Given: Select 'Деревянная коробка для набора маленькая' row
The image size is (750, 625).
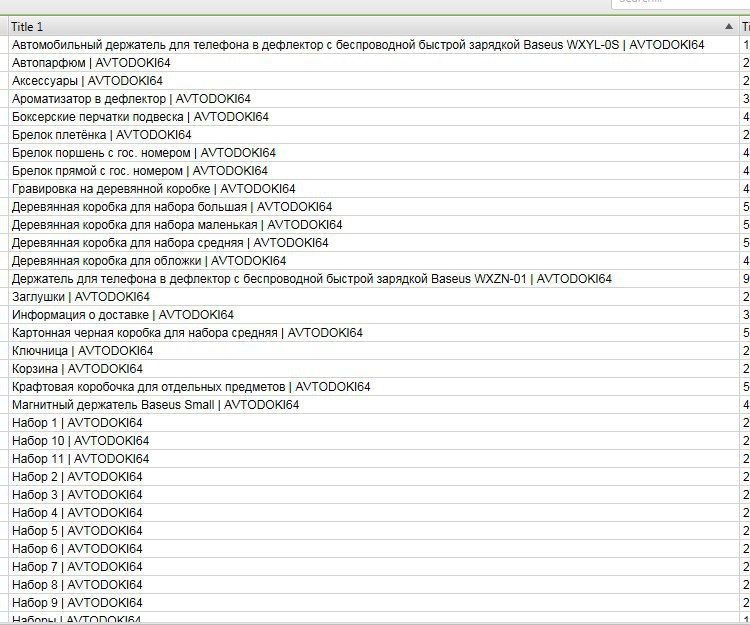Looking at the screenshot, I should (x=374, y=225).
